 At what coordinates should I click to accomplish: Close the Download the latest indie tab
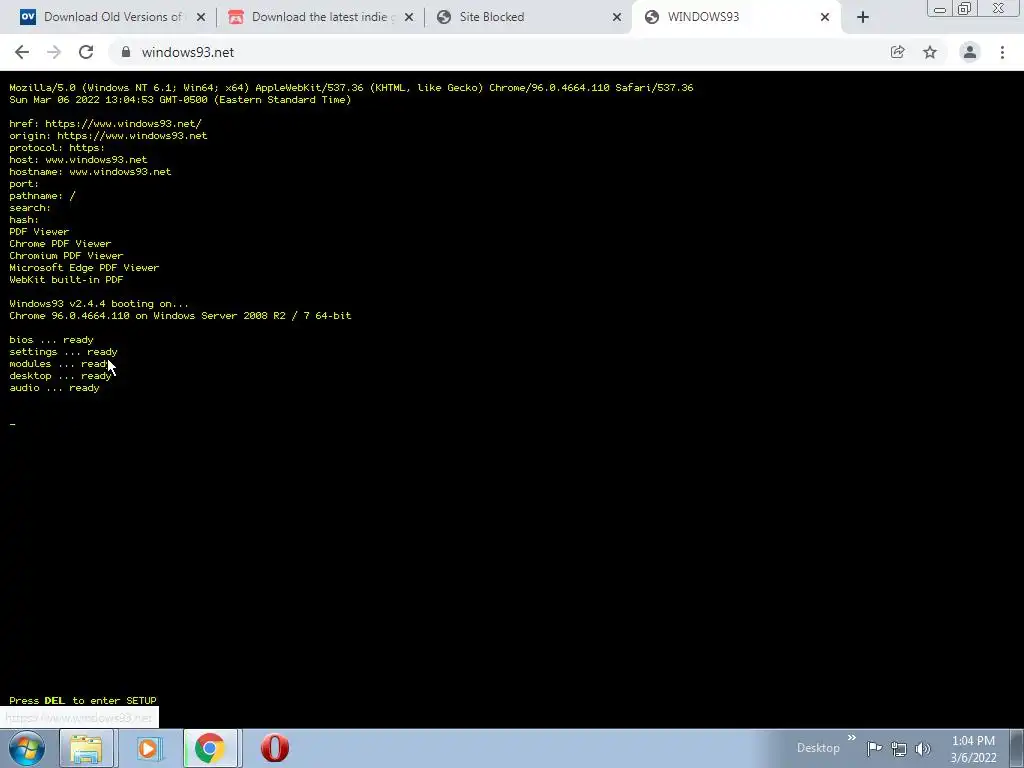pyautogui.click(x=409, y=17)
